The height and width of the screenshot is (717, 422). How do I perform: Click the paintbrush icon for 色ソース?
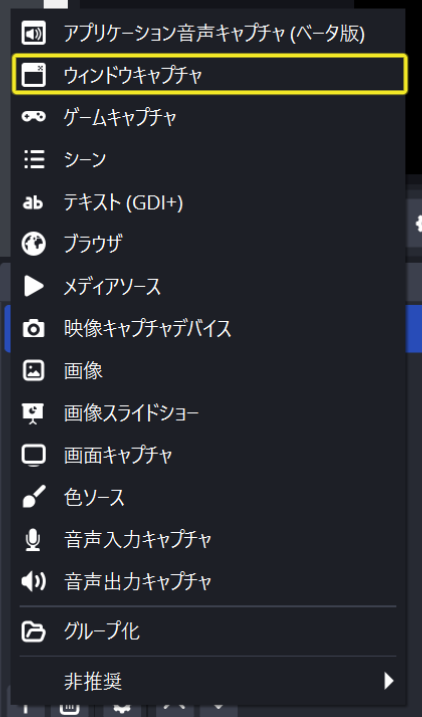(33, 497)
